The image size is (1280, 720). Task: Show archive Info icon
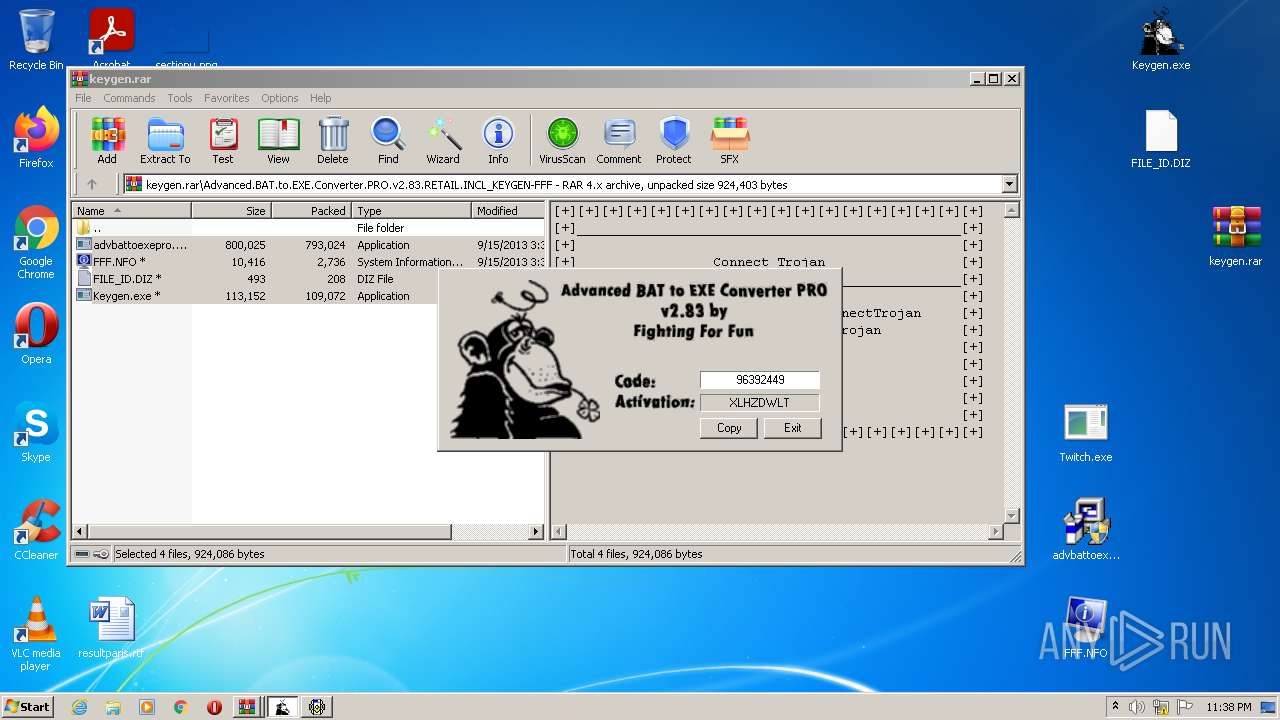498,140
